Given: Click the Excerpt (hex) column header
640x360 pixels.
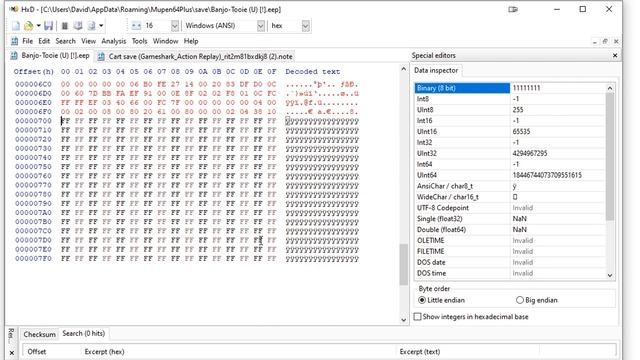Looking at the screenshot, I should click(238, 351).
